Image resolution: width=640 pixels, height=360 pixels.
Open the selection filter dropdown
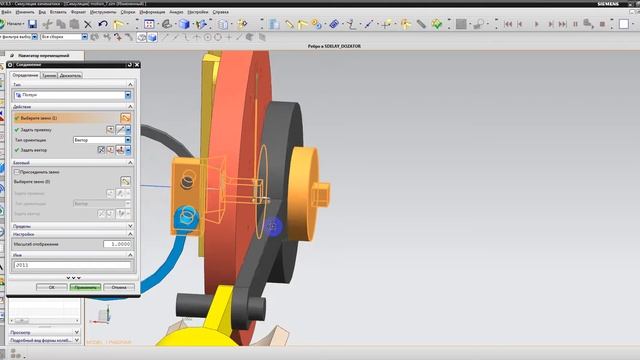tap(35, 37)
